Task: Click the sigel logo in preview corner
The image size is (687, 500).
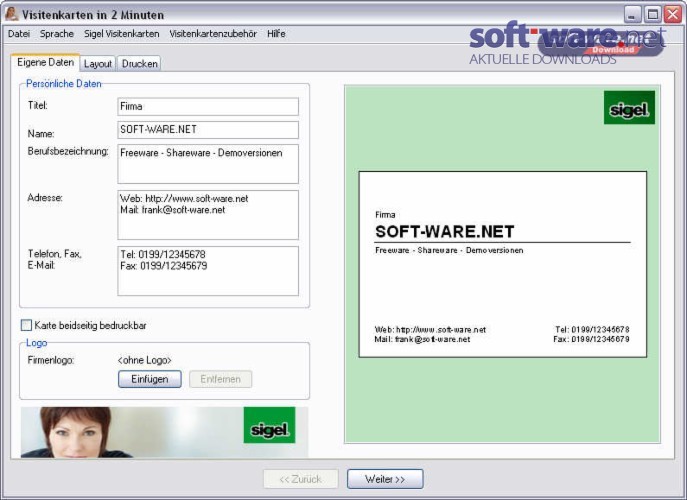Action: click(x=629, y=107)
